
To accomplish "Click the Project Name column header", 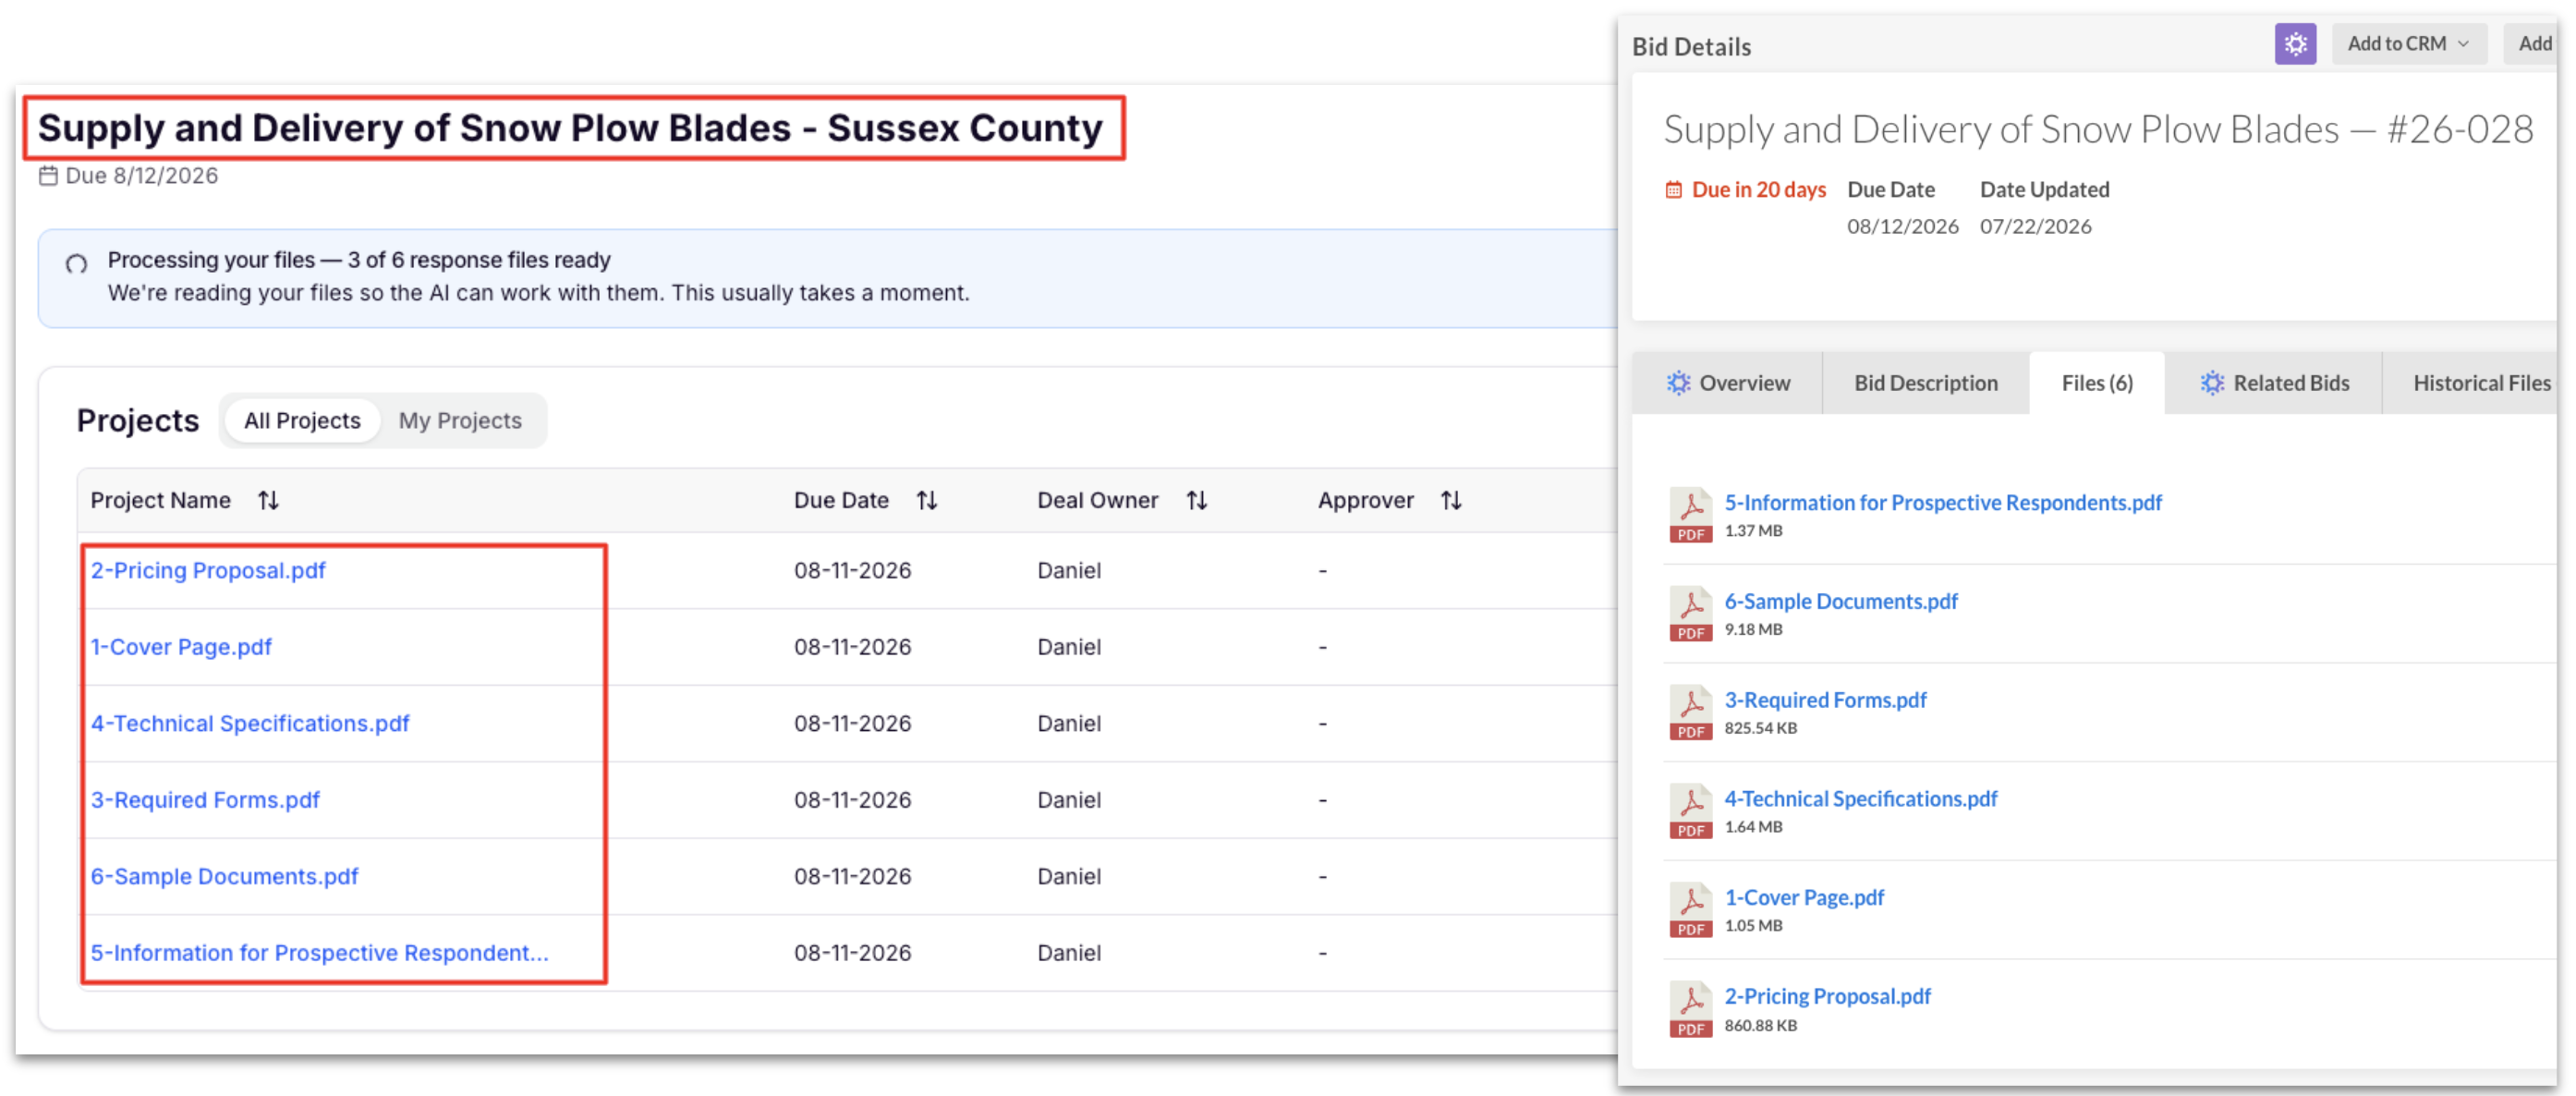I will tap(160, 501).
